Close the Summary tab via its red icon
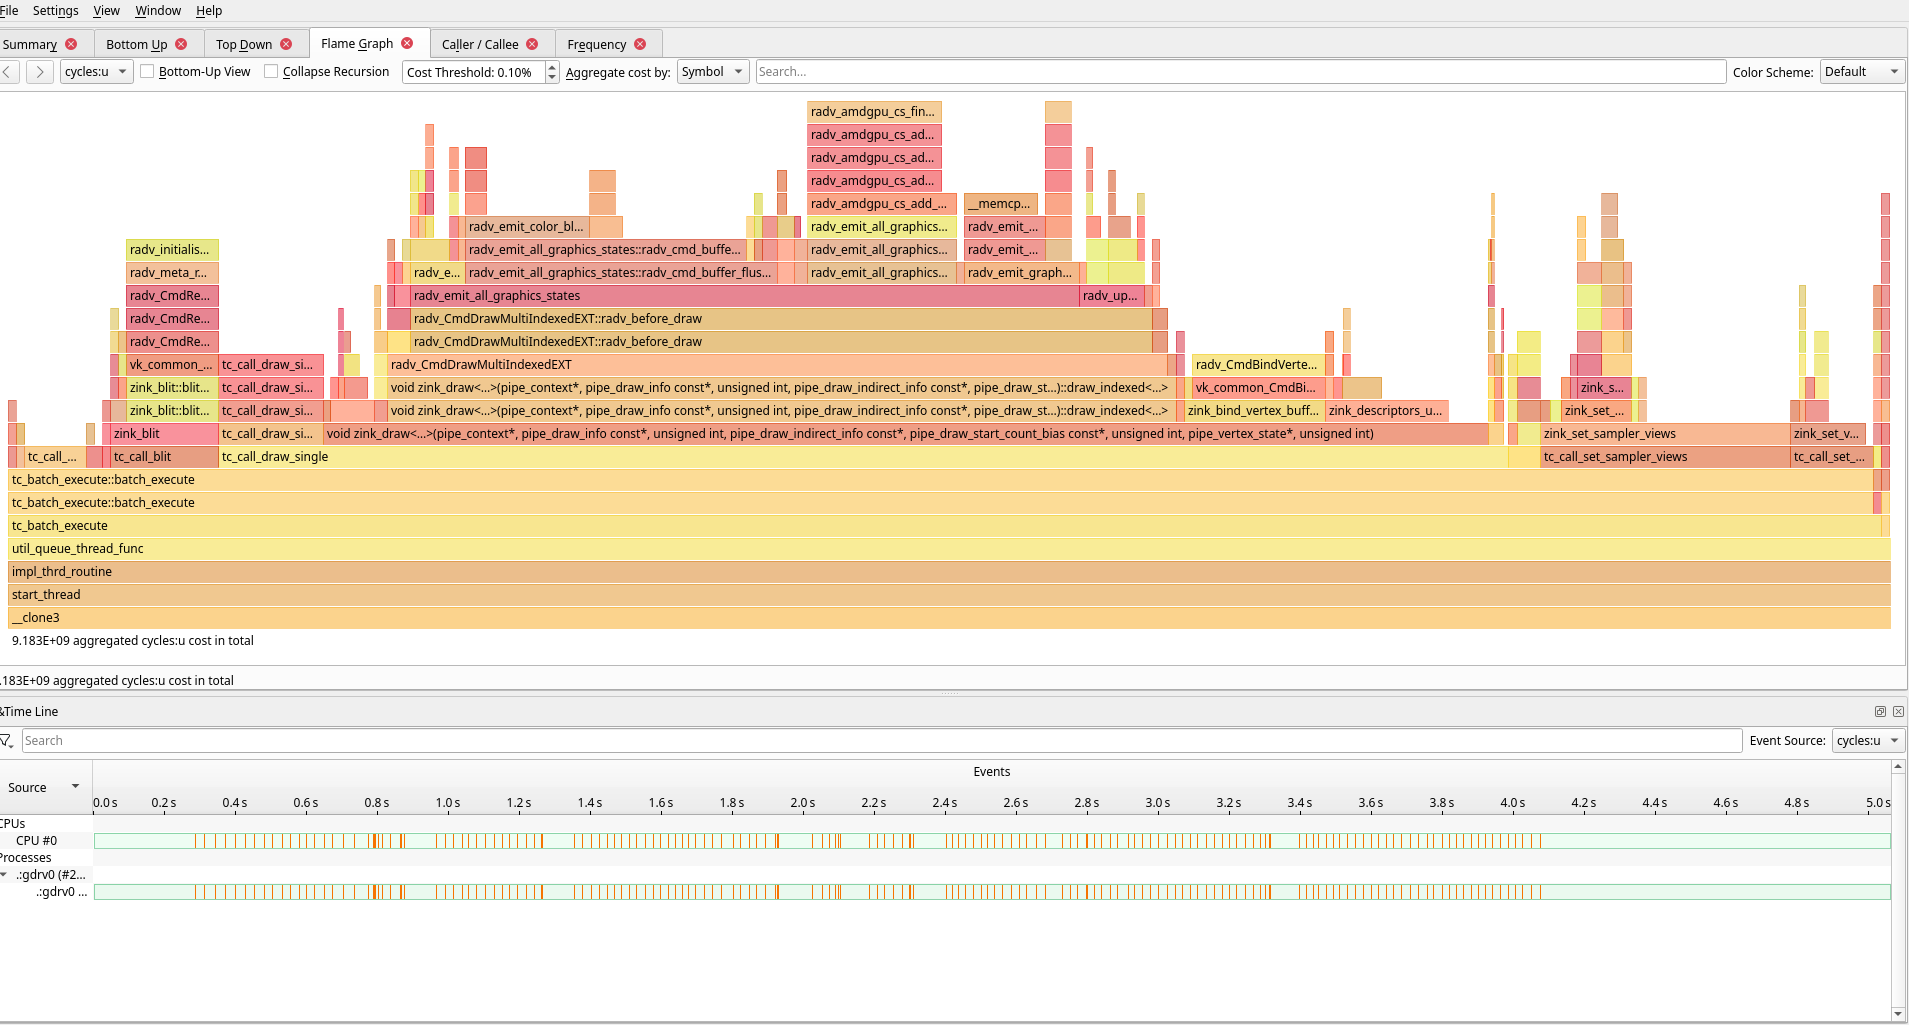This screenshot has width=1909, height=1025. [71, 44]
